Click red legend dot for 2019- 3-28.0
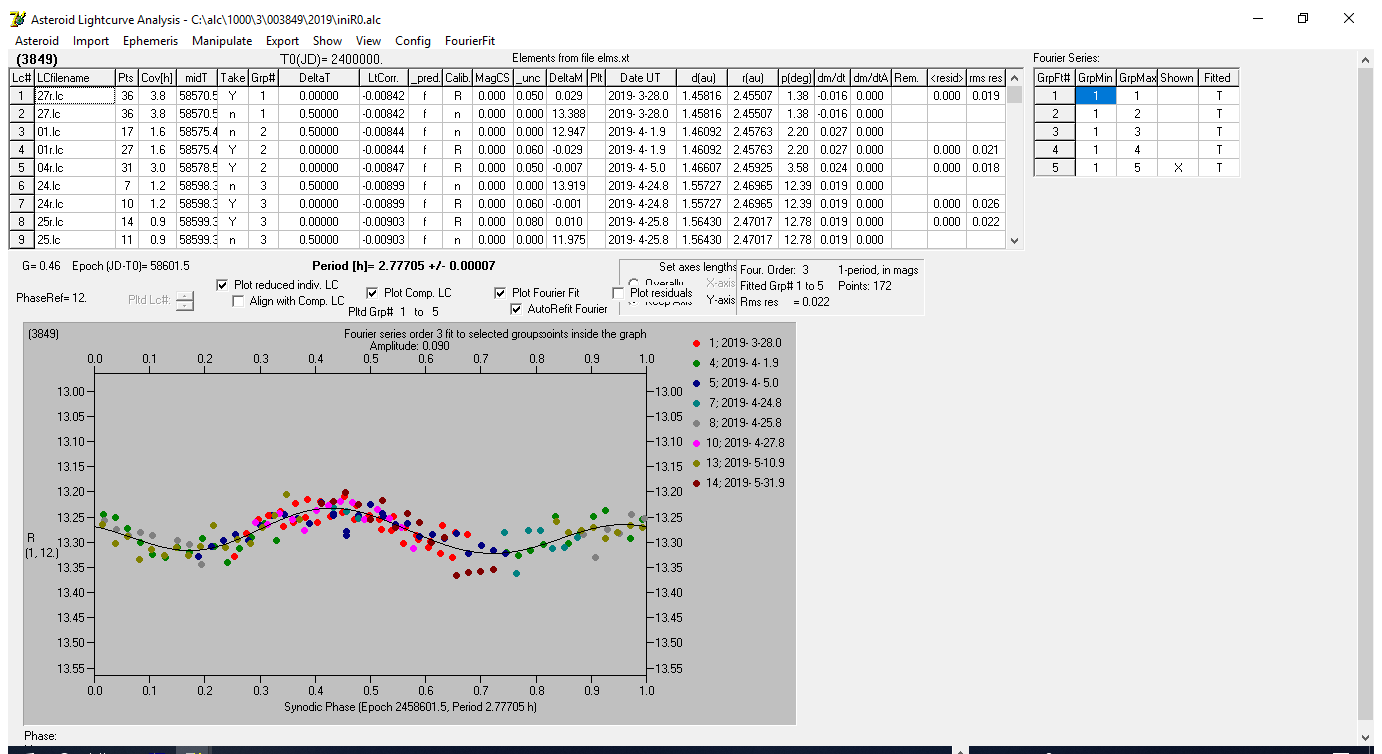Screen dimensions: 1382x754 point(696,343)
